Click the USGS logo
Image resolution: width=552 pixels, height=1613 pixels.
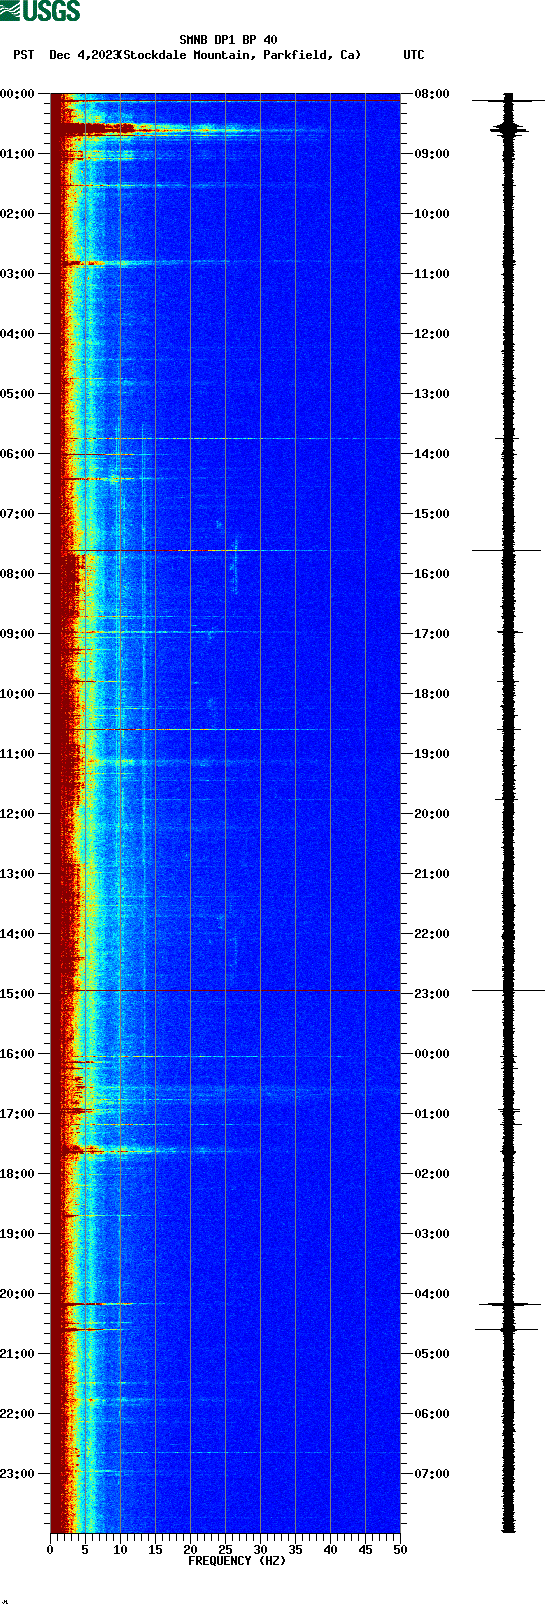pos(41,11)
